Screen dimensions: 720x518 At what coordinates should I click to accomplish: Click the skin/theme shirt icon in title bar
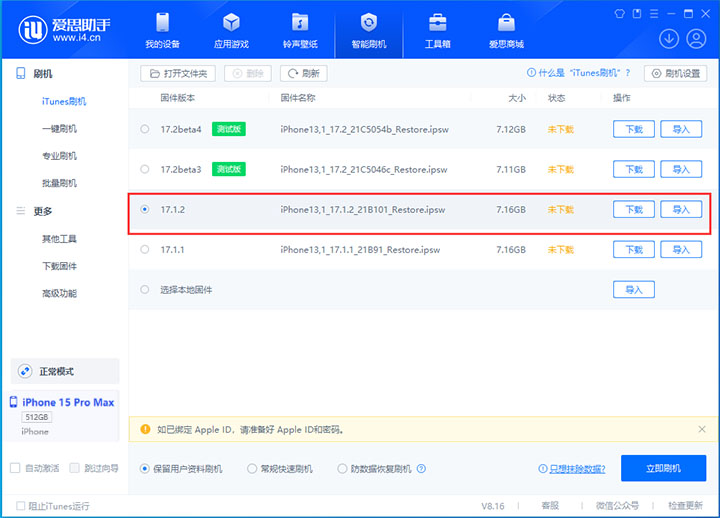click(x=619, y=14)
